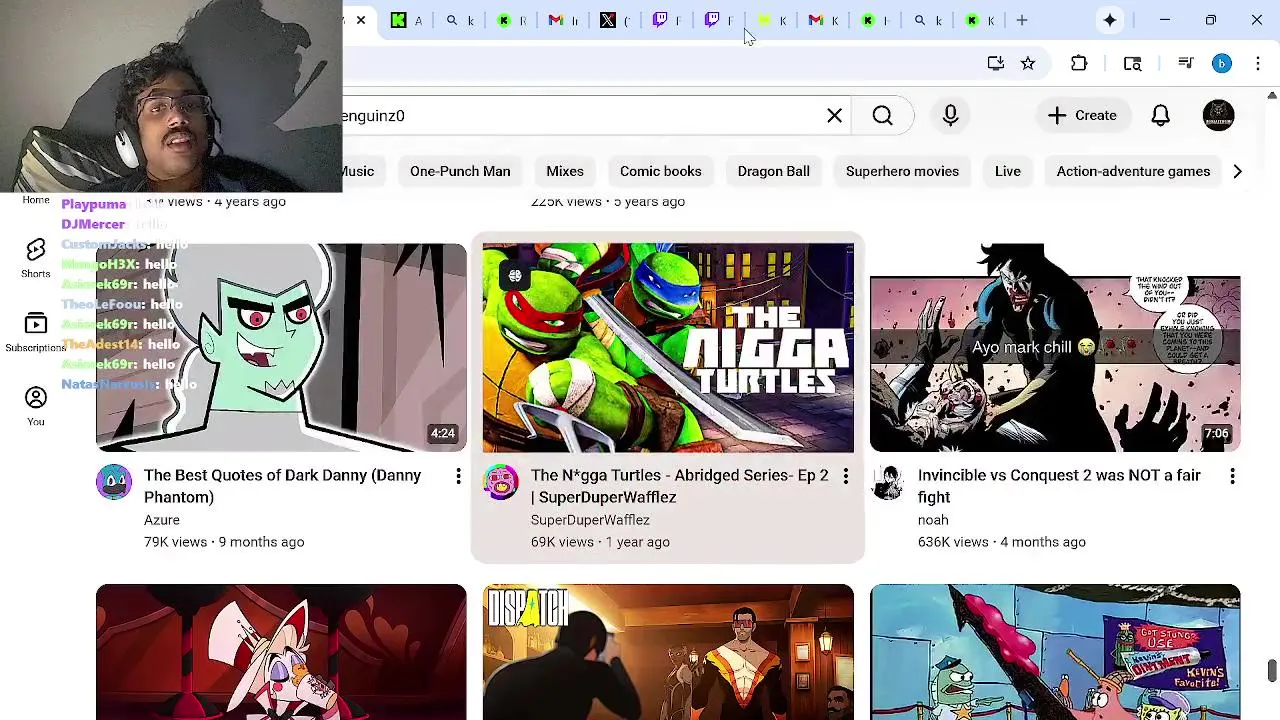Open the Gemini sparkle icon in title bar
The width and height of the screenshot is (1280, 720).
[x=1110, y=20]
